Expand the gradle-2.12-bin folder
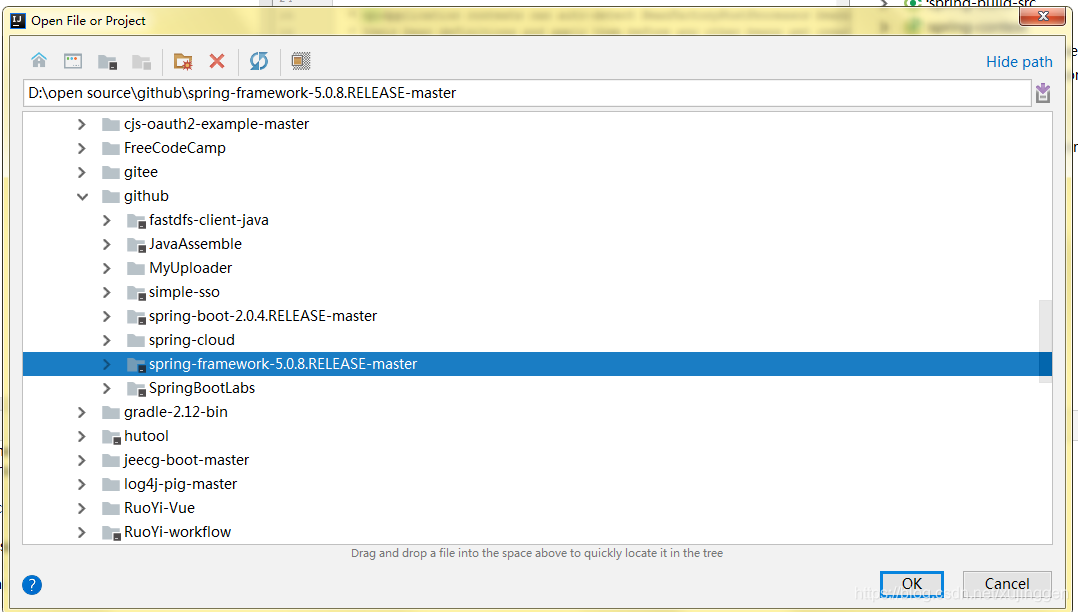1078x612 pixels. [x=82, y=413]
